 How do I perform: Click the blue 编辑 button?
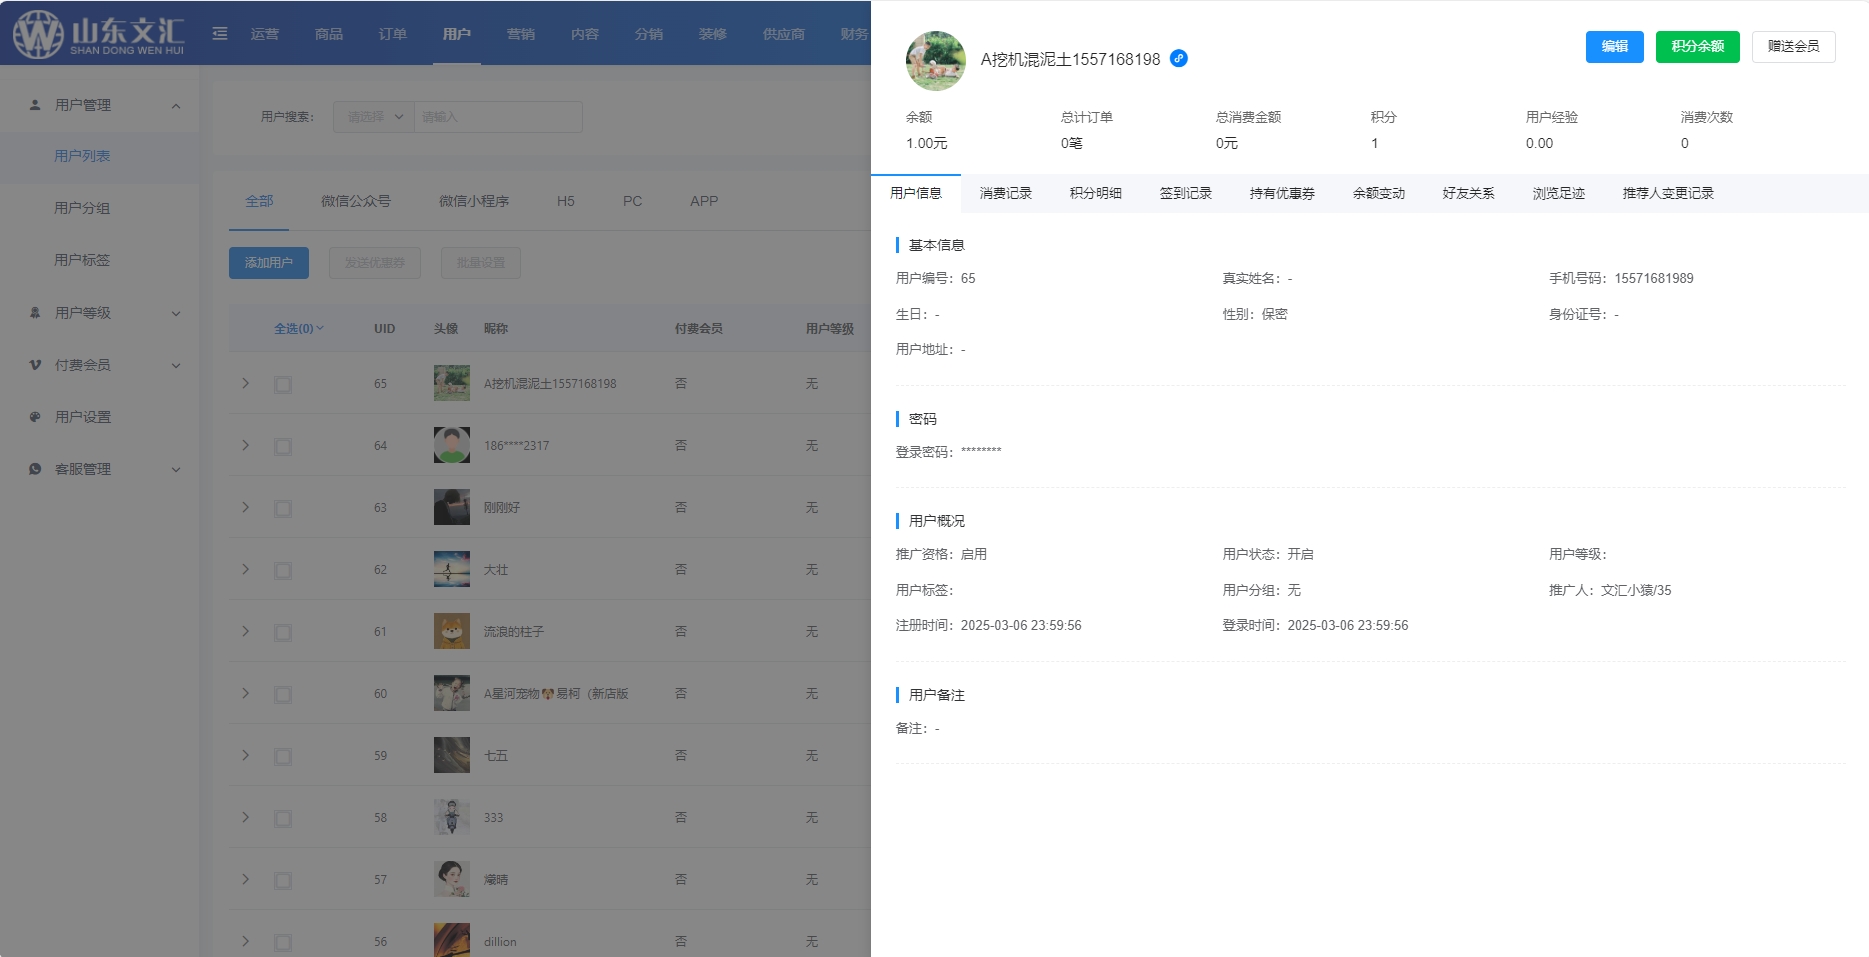1614,46
